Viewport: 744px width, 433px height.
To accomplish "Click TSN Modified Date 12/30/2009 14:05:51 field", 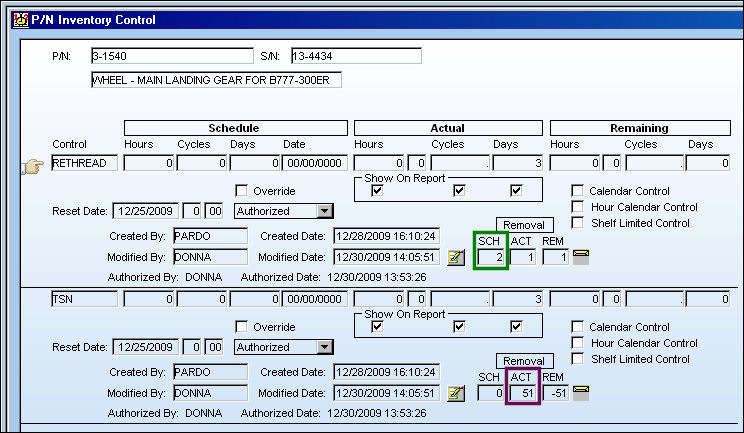I will point(387,393).
